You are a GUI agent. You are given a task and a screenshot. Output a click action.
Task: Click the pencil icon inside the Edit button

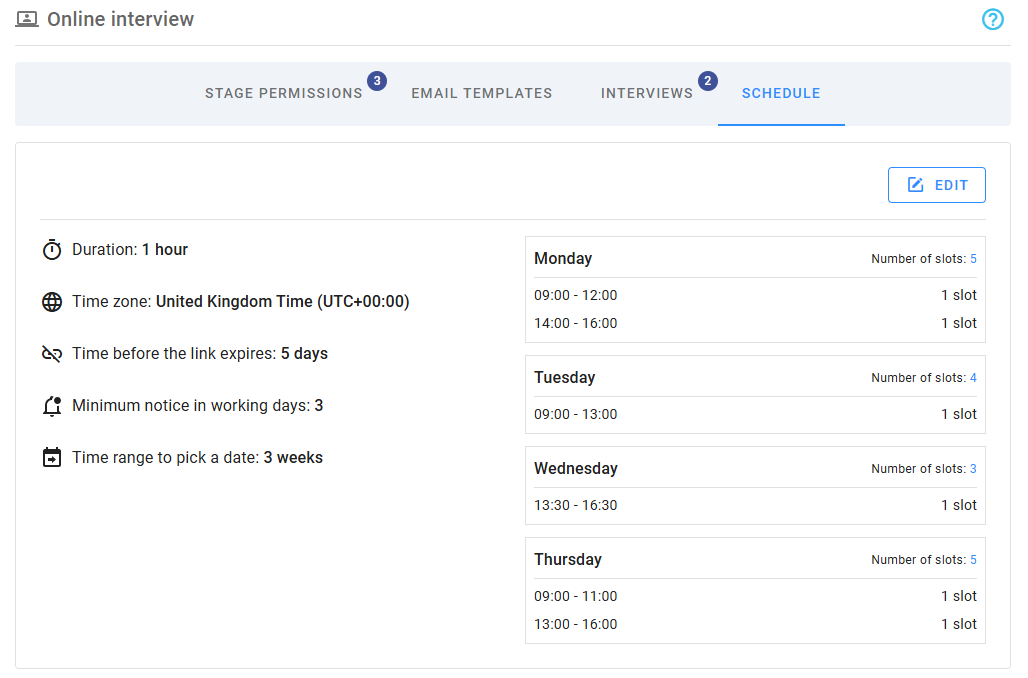pos(915,184)
